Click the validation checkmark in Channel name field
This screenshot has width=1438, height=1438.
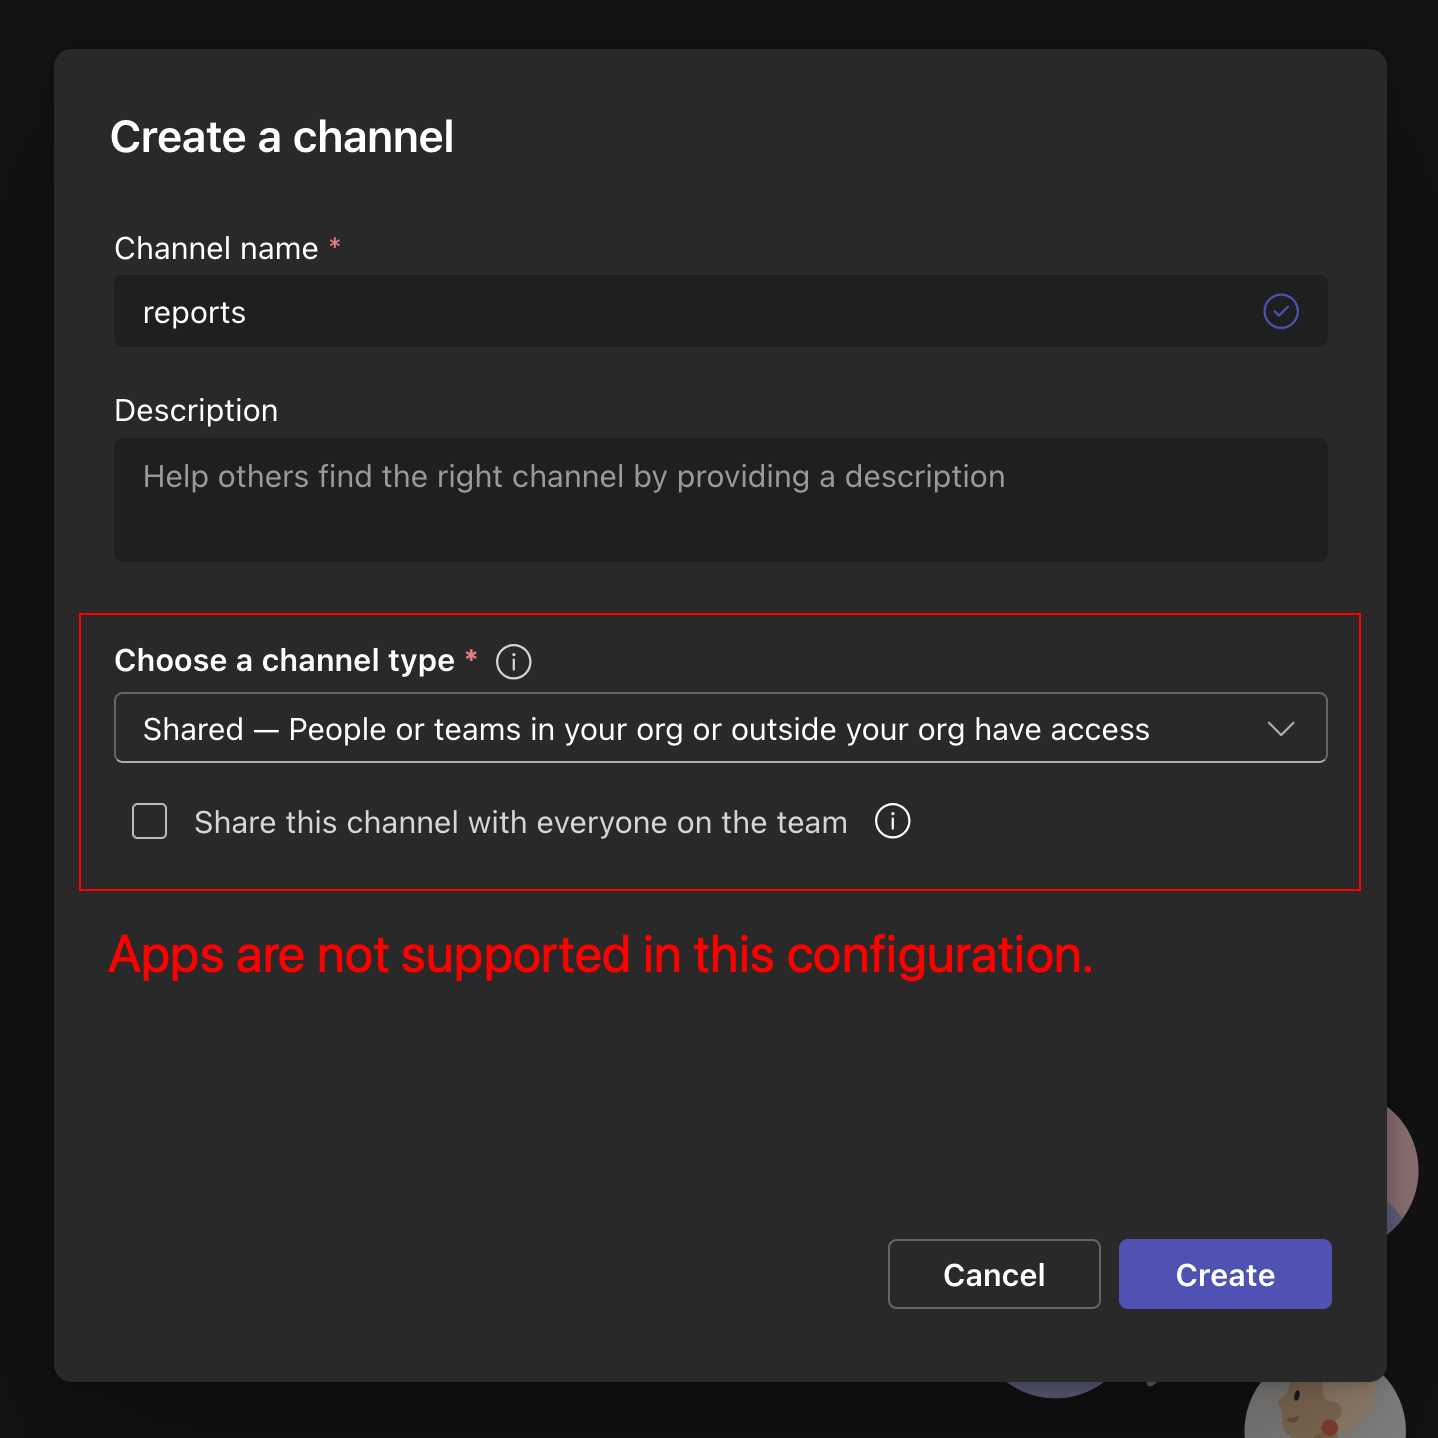point(1280,312)
